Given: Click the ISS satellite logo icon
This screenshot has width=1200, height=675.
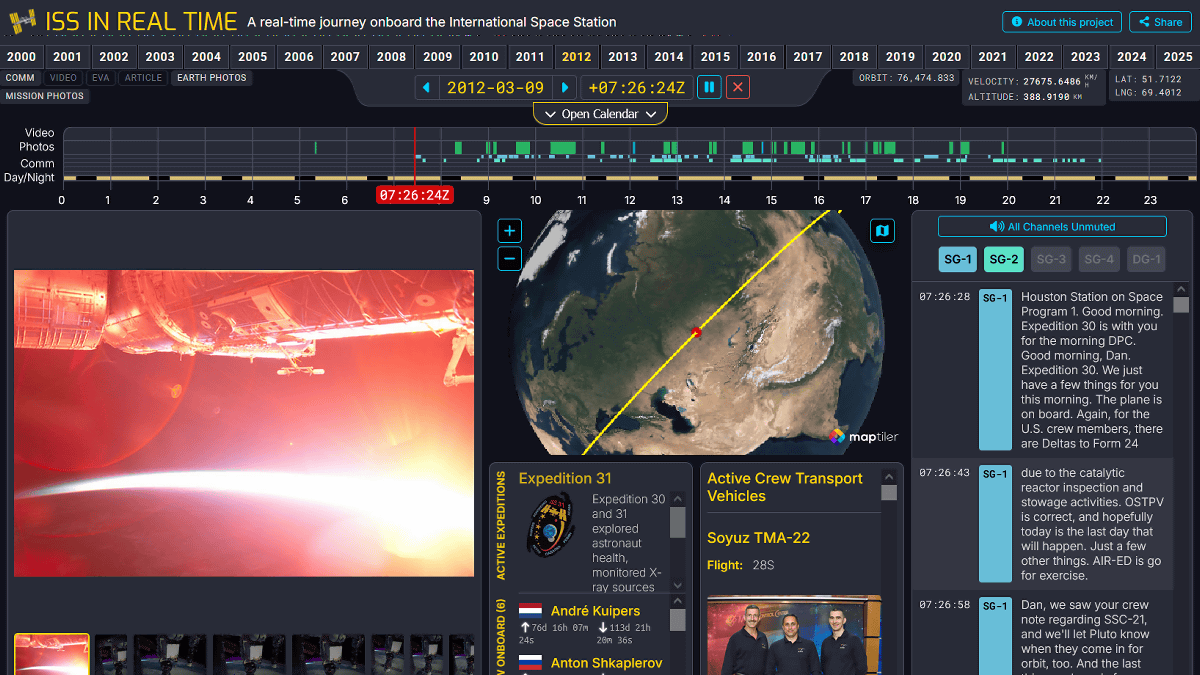Looking at the screenshot, I should click(22, 21).
